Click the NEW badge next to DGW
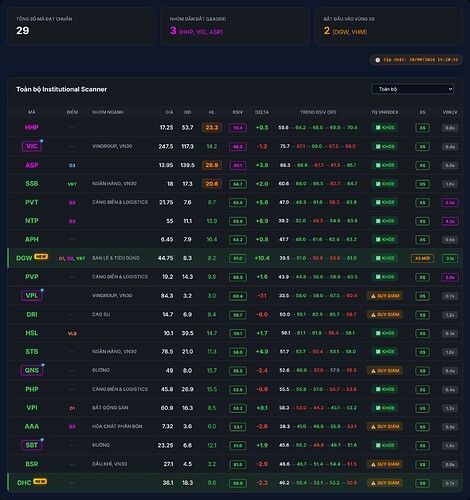Viewport: 470px width, 500px height. [x=41, y=257]
